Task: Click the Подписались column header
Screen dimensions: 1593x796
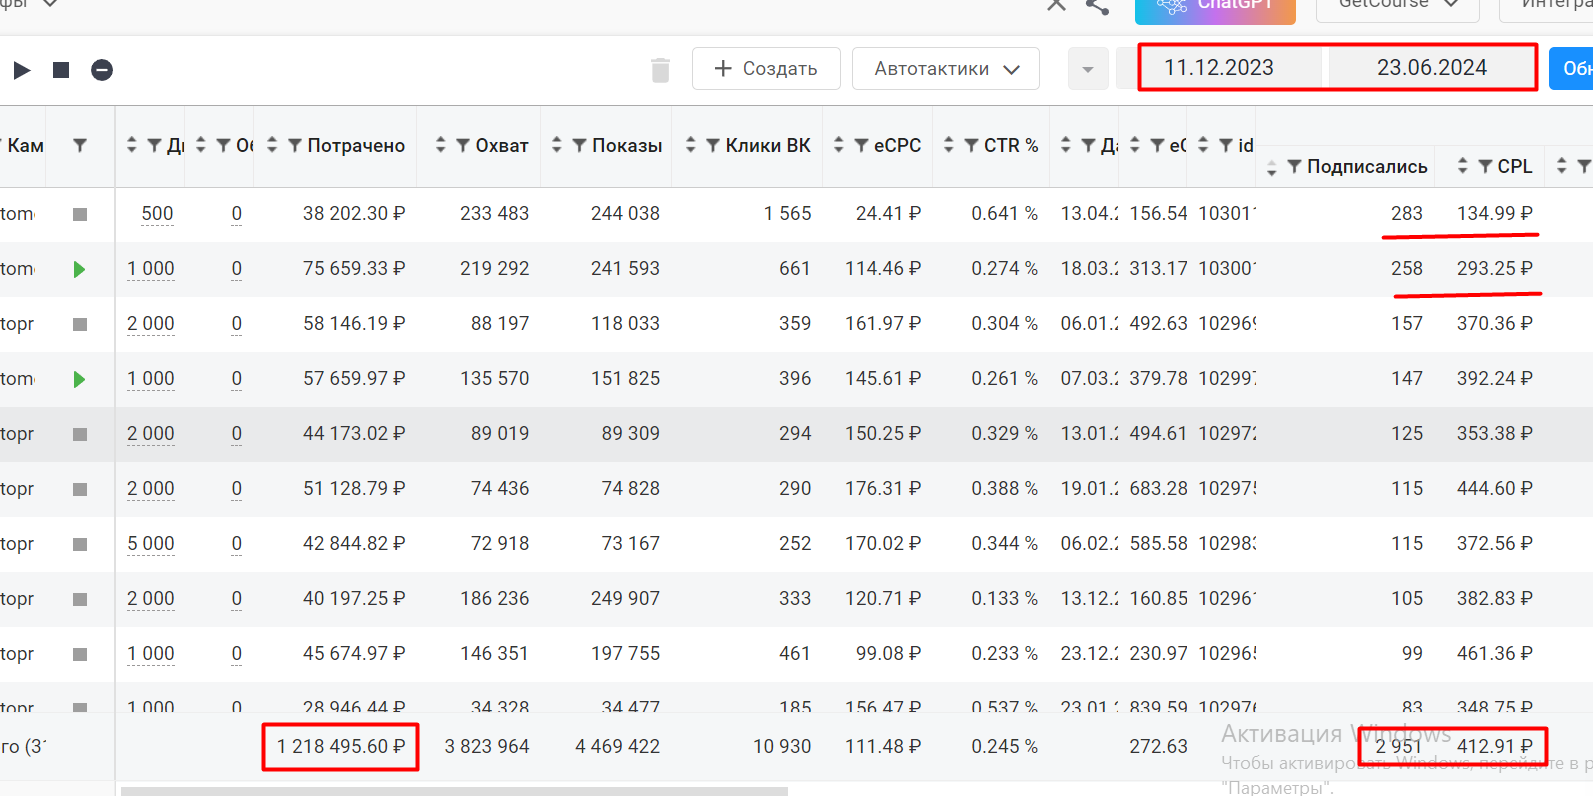Action: coord(1367,167)
